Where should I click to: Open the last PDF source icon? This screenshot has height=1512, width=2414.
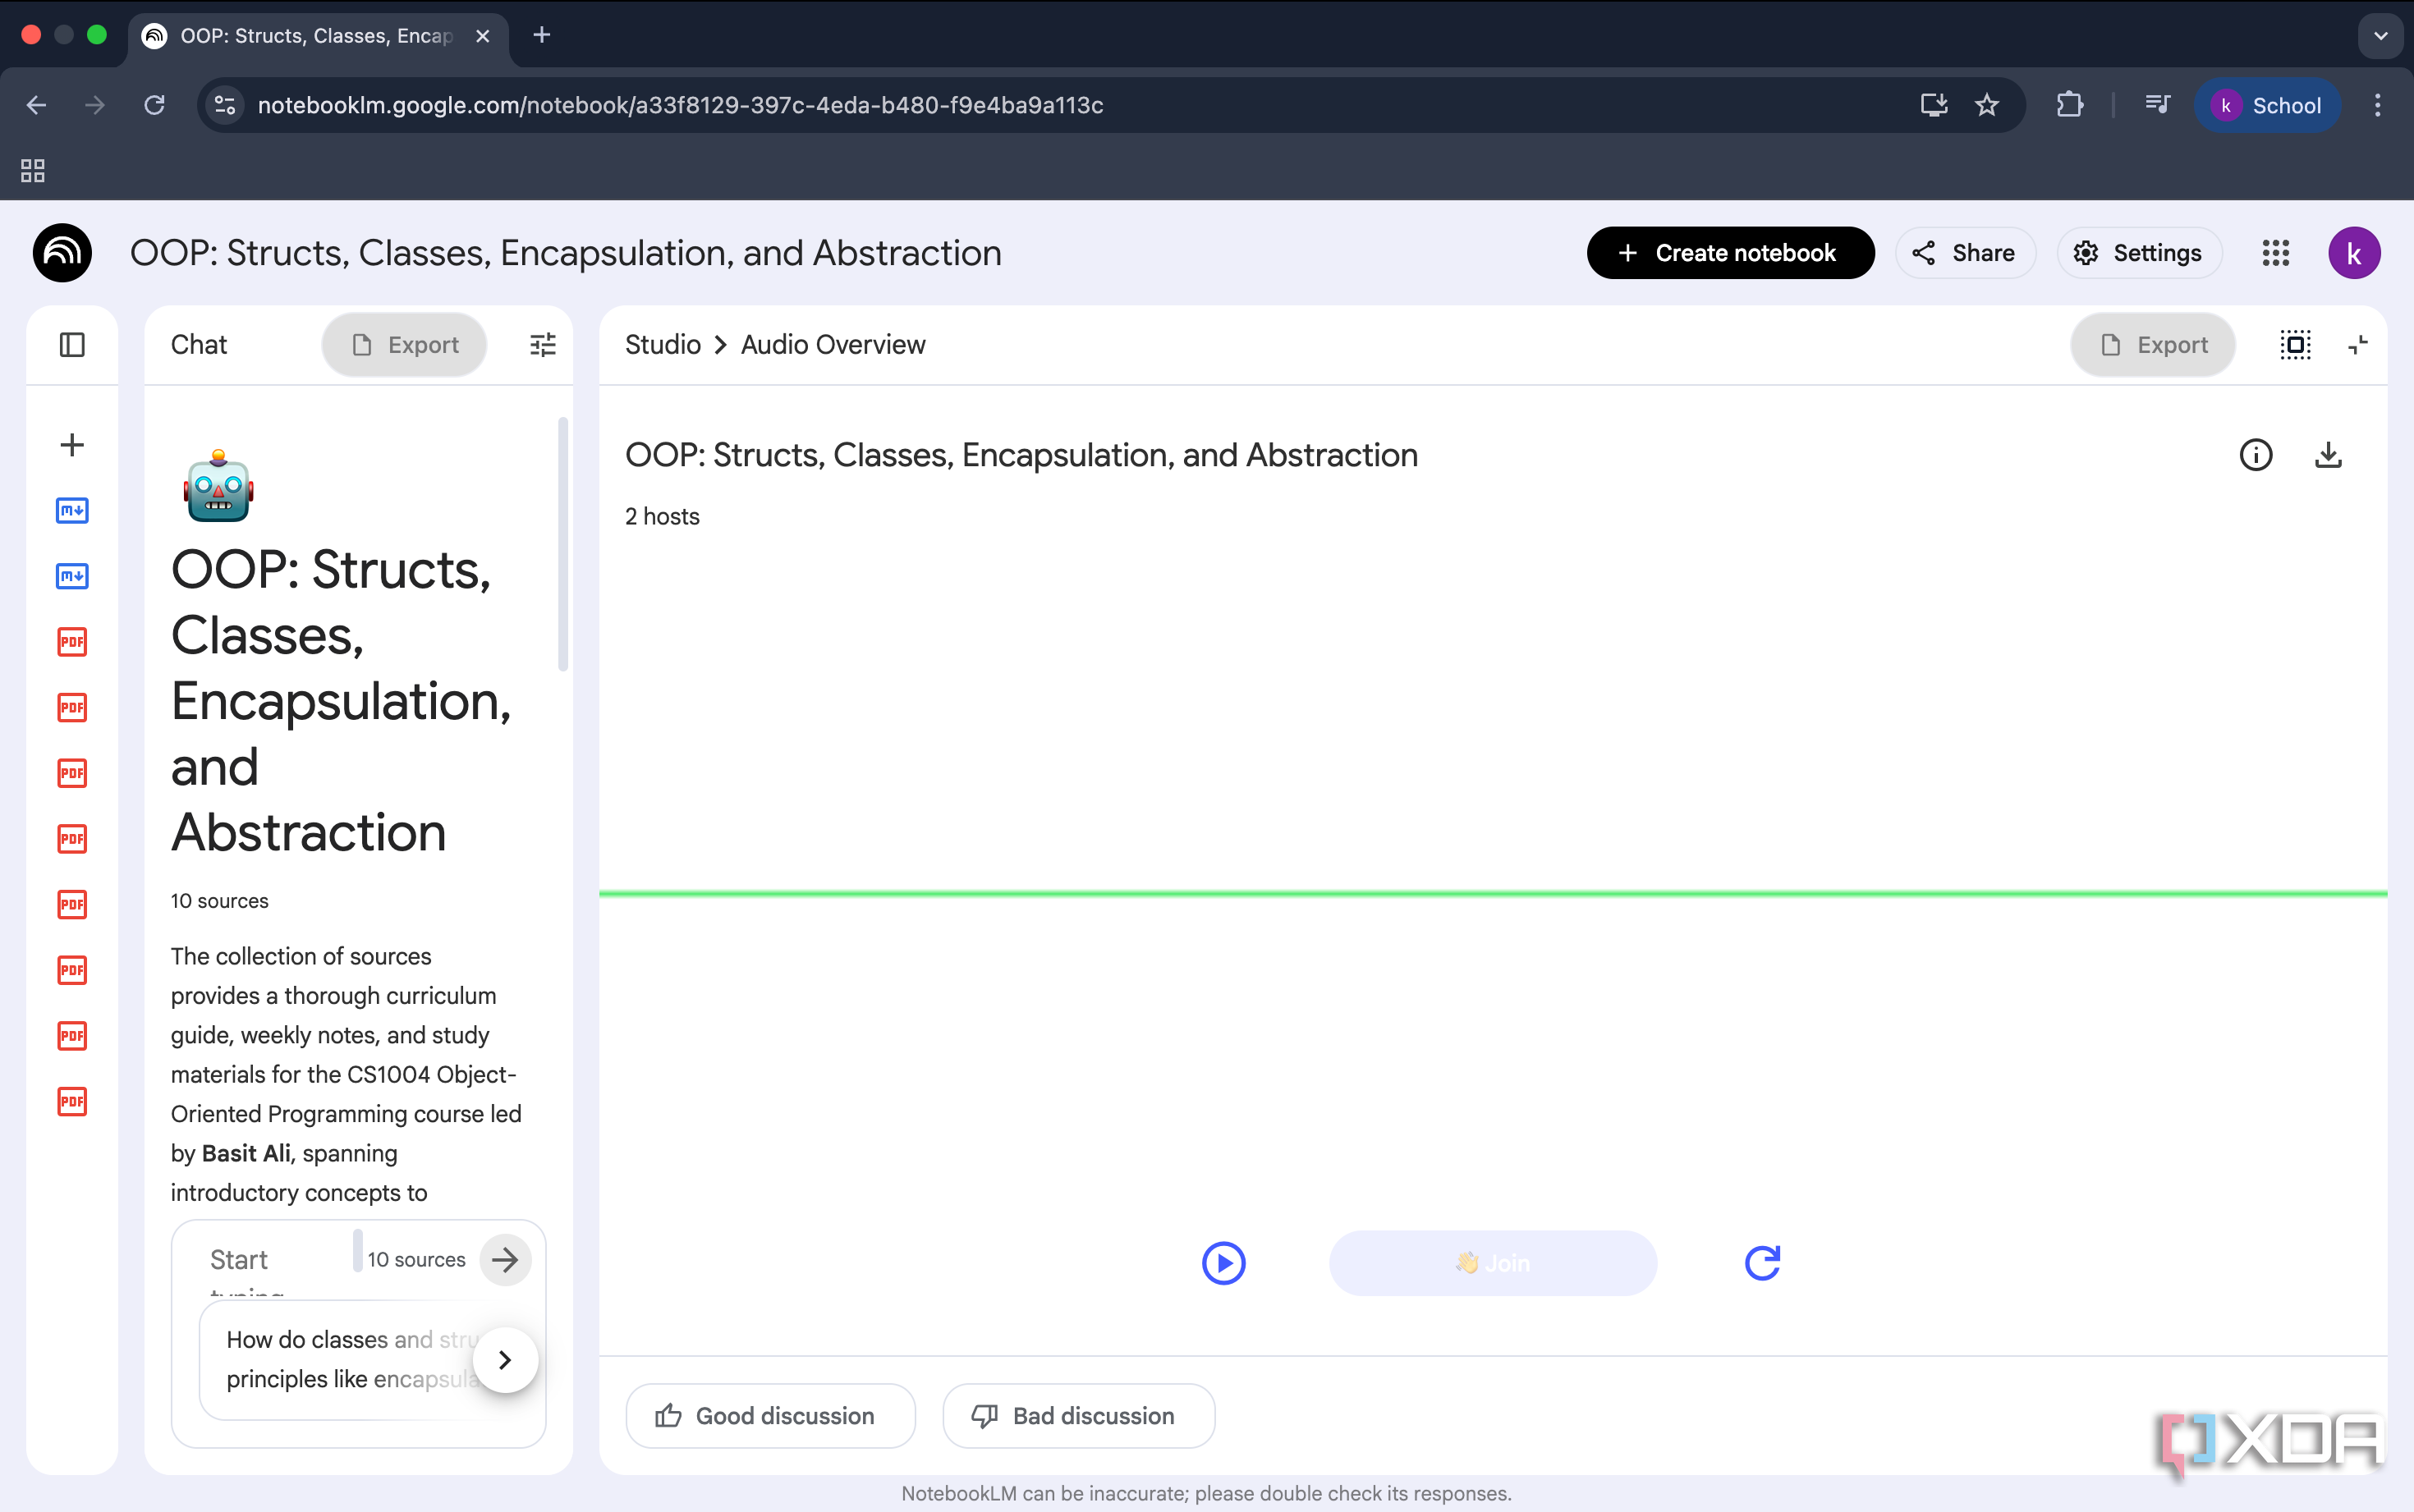(72, 1102)
